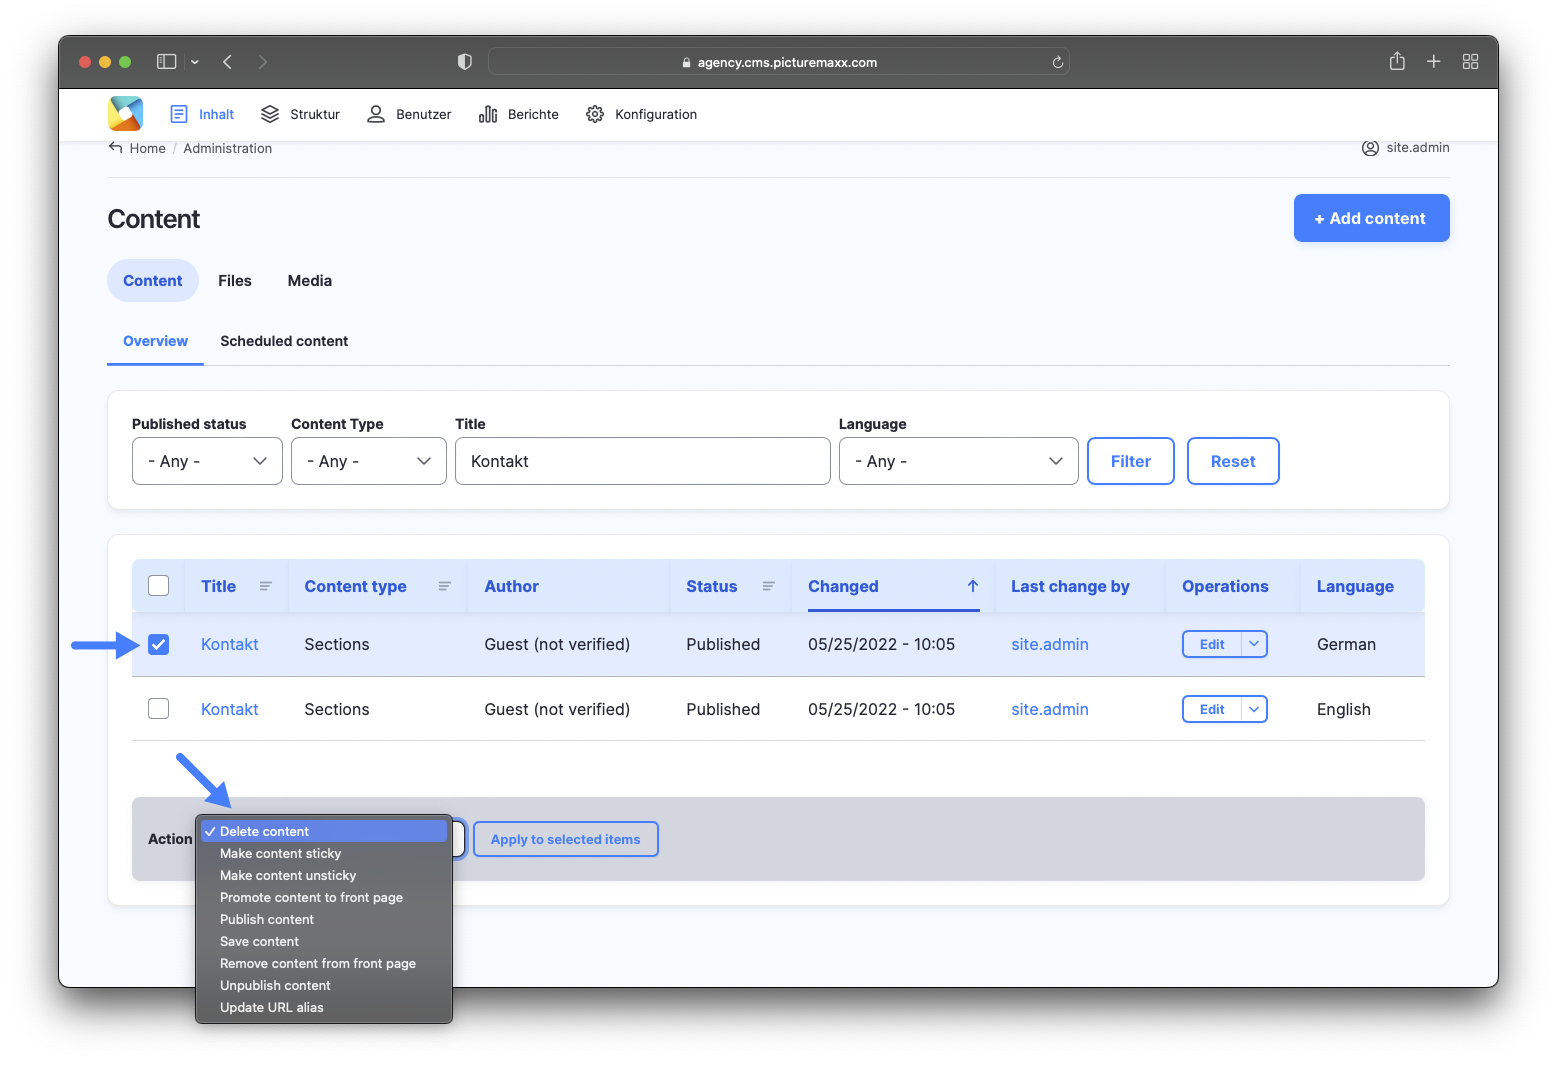Select Delete content action option

coord(324,831)
